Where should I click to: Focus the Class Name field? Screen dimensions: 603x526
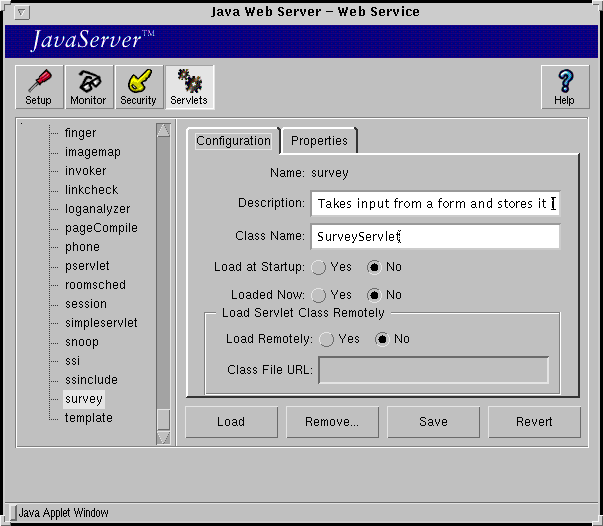click(435, 236)
